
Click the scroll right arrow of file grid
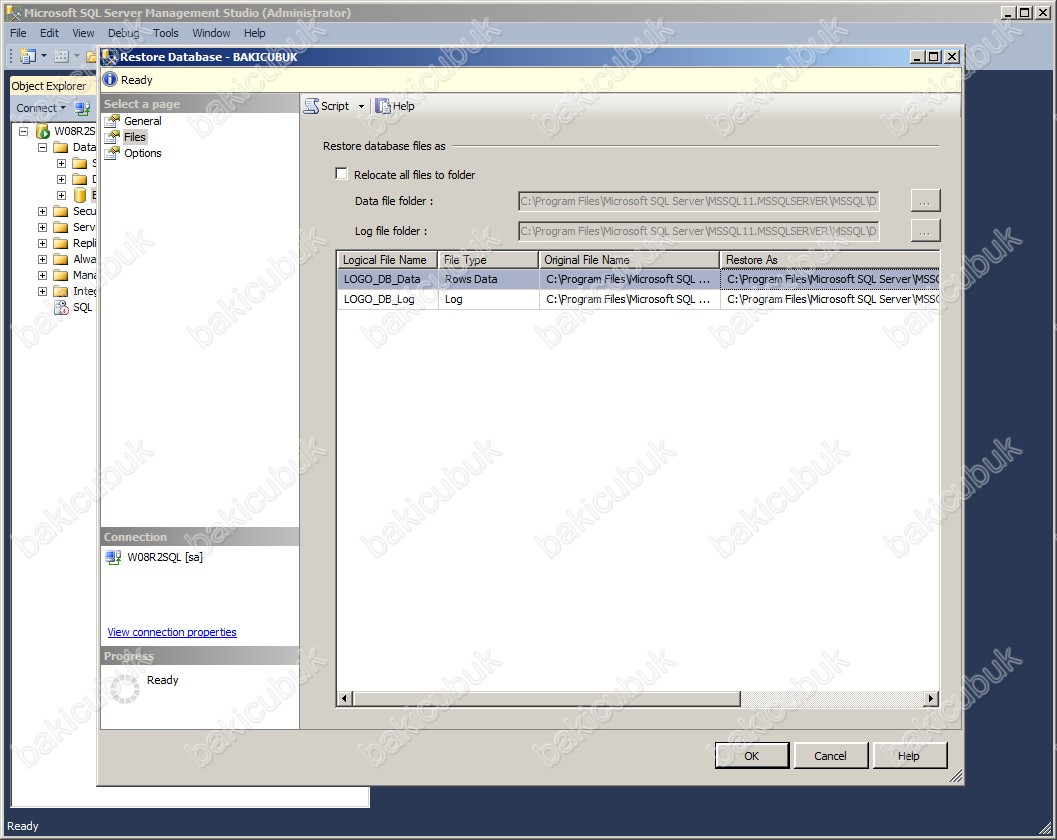point(932,698)
